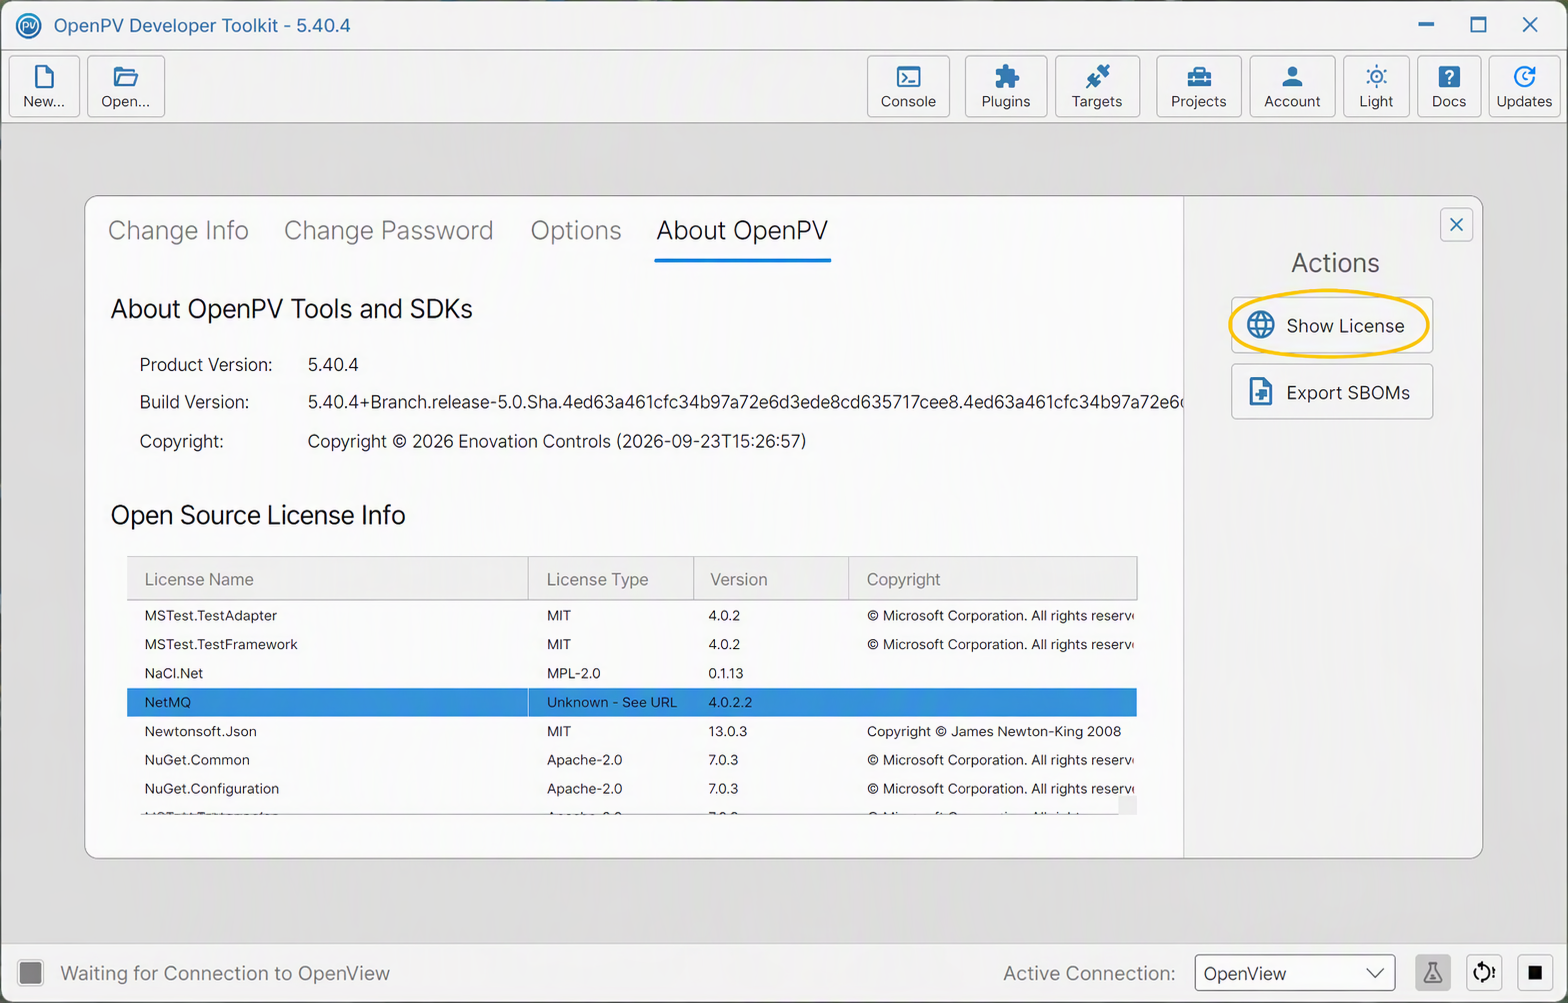Switch to the Options tab
Image resolution: width=1568 pixels, height=1003 pixels.
click(x=576, y=231)
